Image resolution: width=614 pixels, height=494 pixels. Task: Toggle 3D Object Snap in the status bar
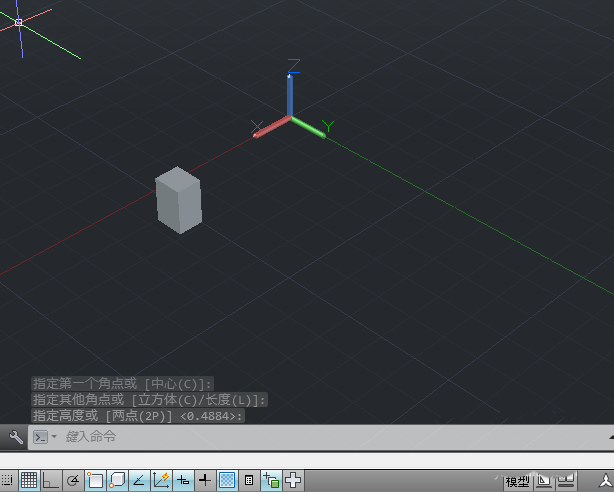(x=117, y=480)
